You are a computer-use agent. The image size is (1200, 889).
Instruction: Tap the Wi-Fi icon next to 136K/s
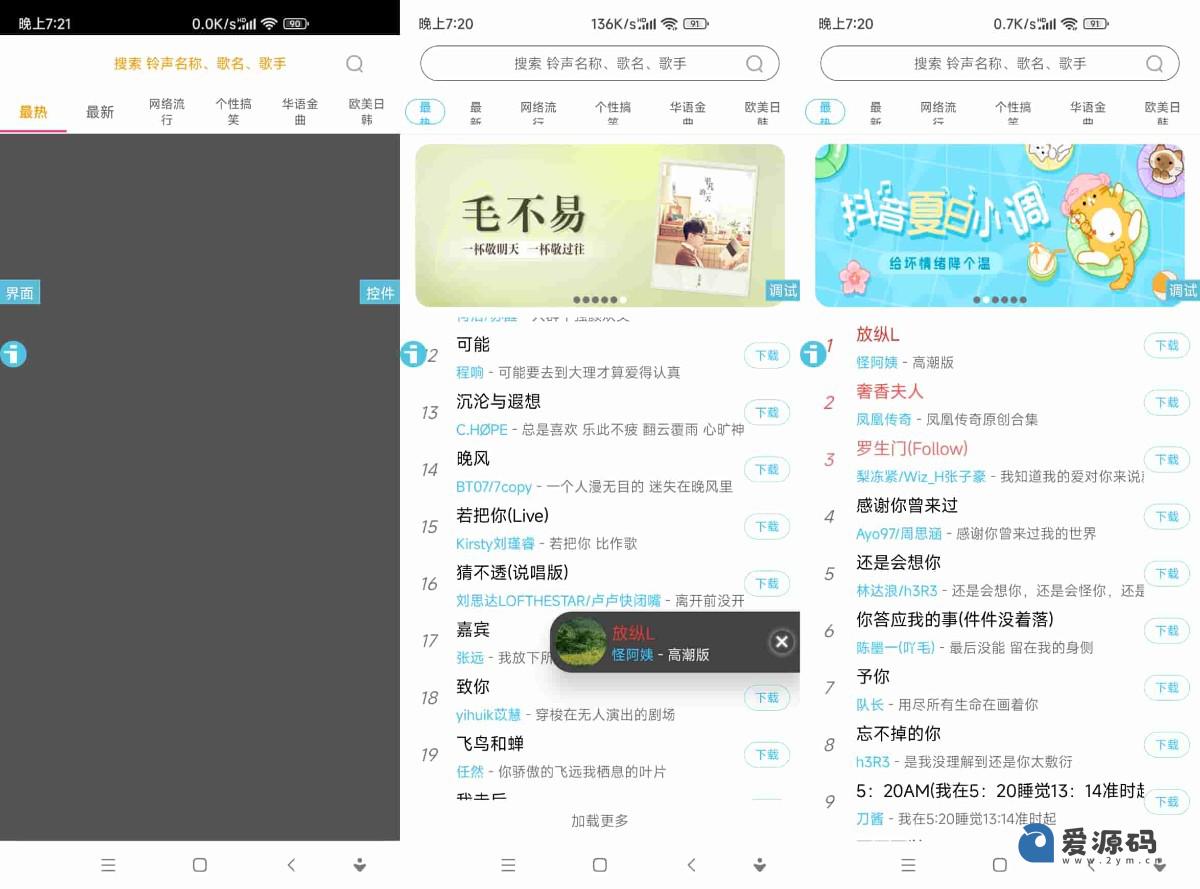[669, 23]
